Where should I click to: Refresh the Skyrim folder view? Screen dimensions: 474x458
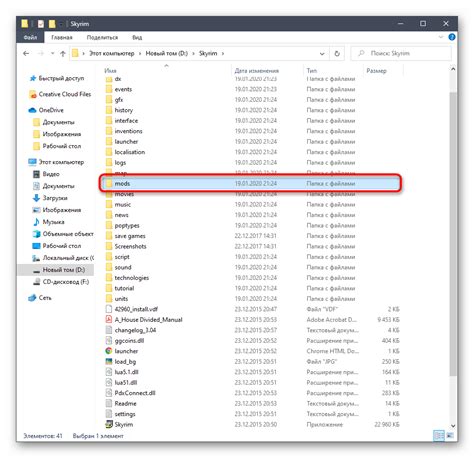coord(337,53)
